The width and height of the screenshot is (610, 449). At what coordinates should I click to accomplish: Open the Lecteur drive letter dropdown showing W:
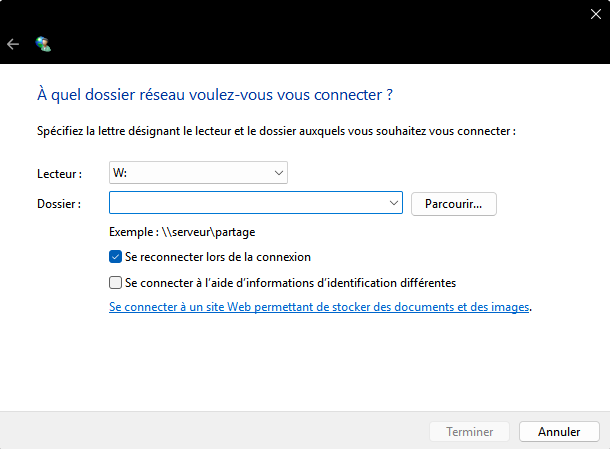click(x=197, y=173)
